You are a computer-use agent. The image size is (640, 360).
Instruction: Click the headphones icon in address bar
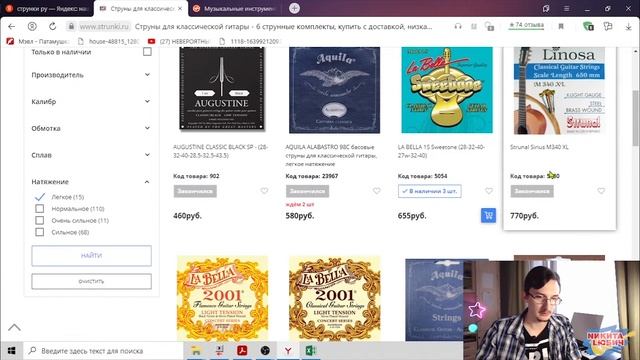coord(458,27)
